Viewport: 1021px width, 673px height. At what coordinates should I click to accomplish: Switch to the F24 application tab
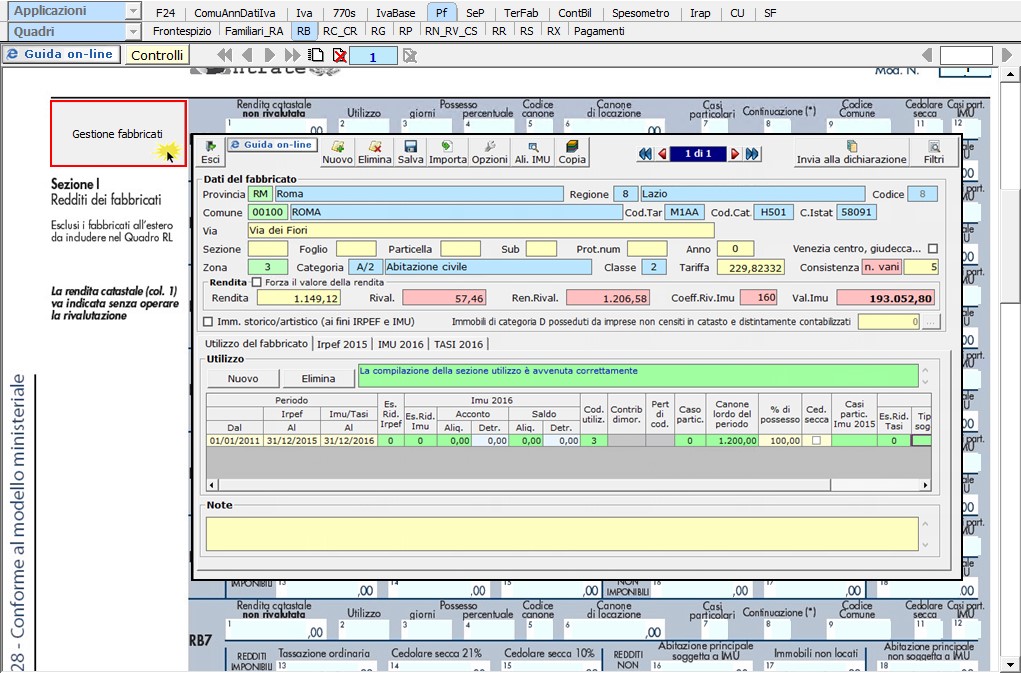tap(166, 12)
